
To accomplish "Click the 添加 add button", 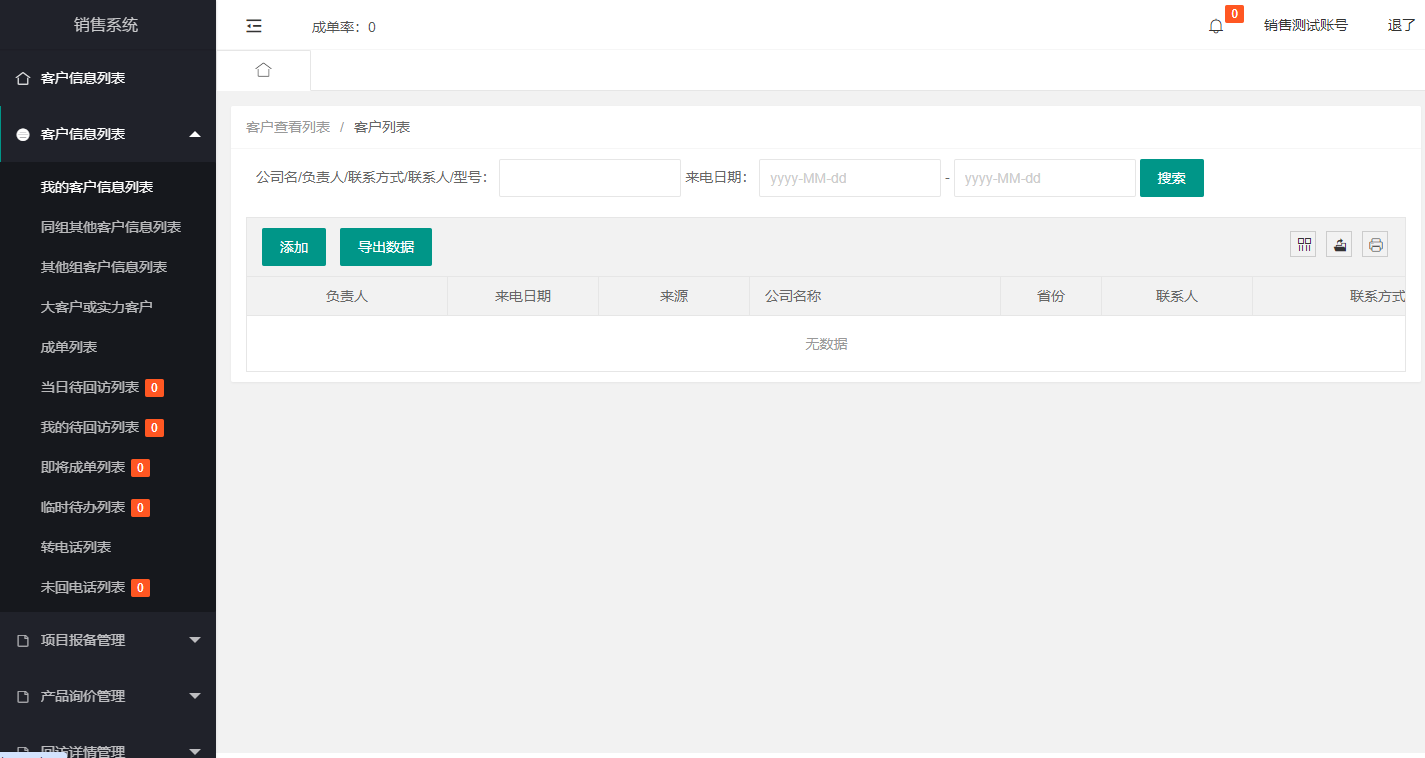I will [294, 247].
